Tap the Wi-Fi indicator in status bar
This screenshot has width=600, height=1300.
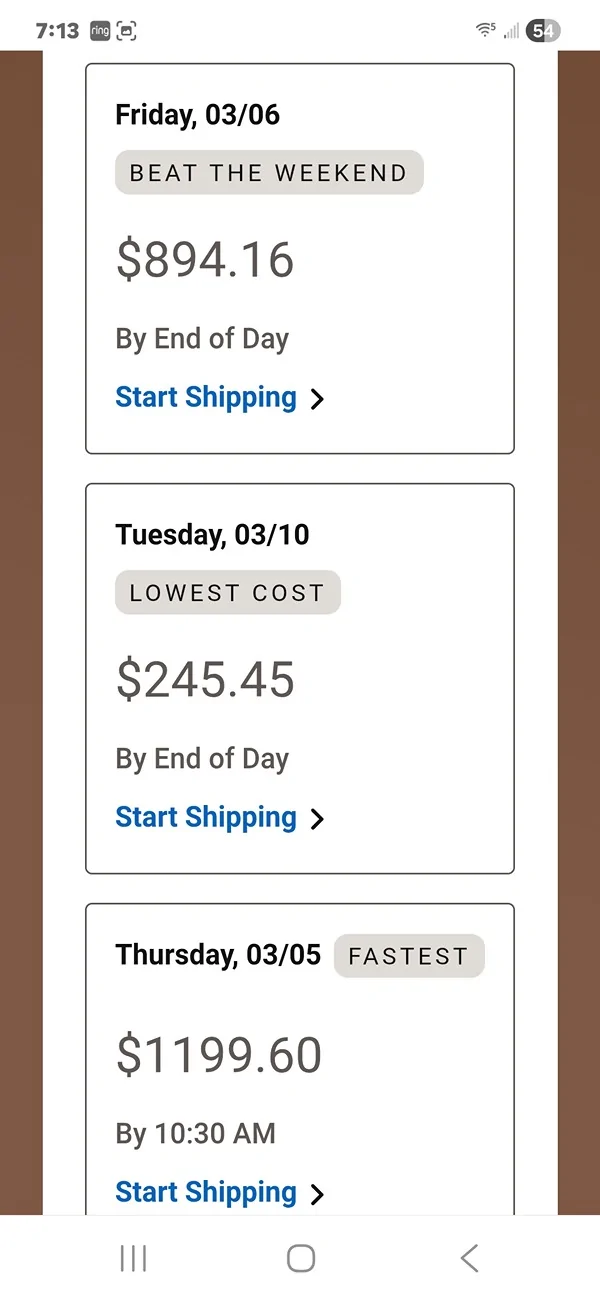tap(485, 31)
